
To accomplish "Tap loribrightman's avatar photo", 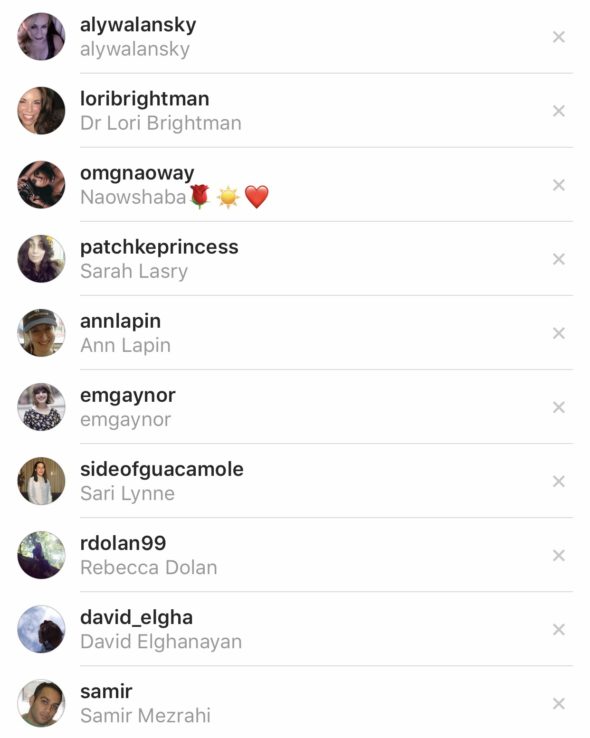I will tap(41, 111).
